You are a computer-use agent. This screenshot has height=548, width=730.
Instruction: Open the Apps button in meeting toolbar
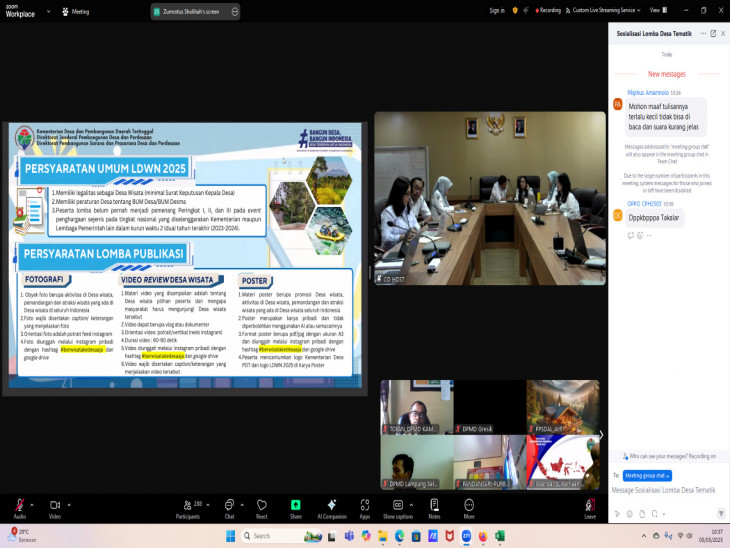pyautogui.click(x=365, y=508)
